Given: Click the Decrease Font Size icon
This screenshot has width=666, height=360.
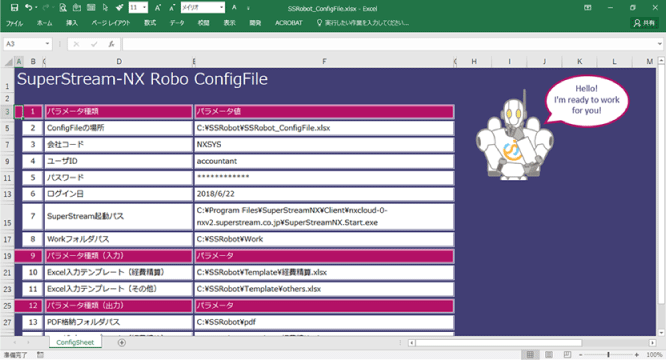Looking at the screenshot, I should point(172,8).
